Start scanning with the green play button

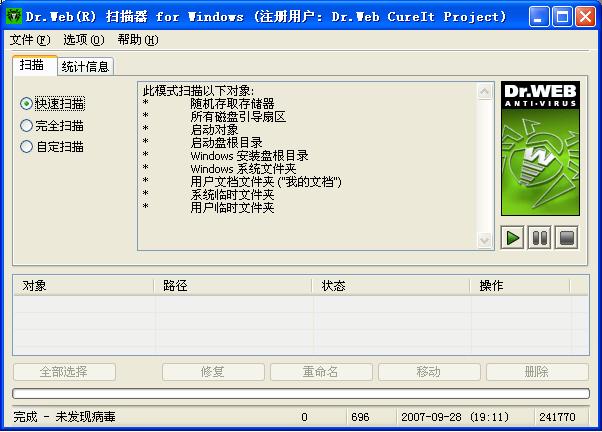coord(513,238)
